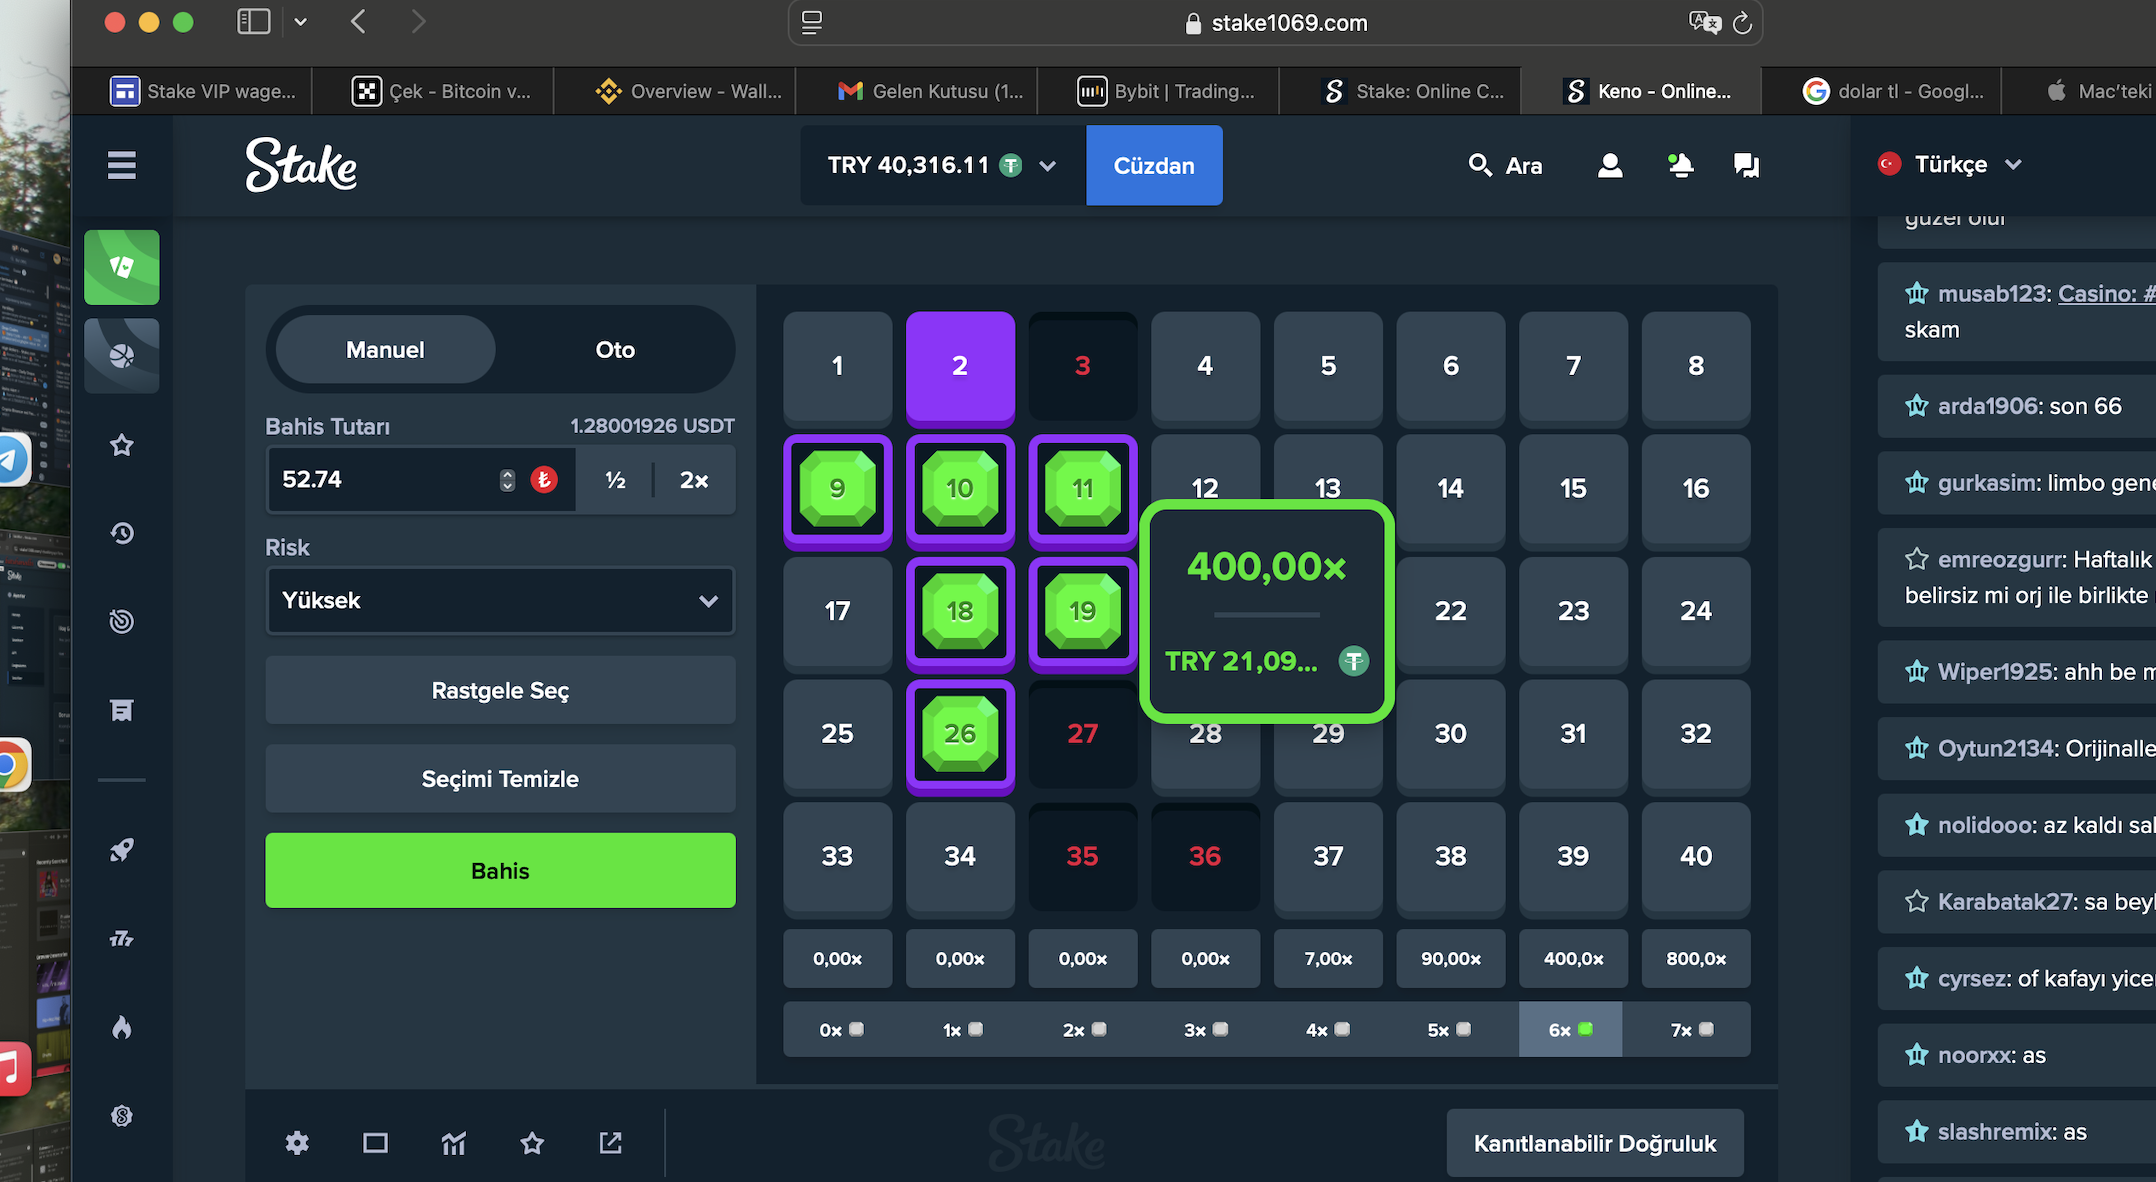
Task: Open the Casino link in musab123's message
Action: tap(2106, 294)
